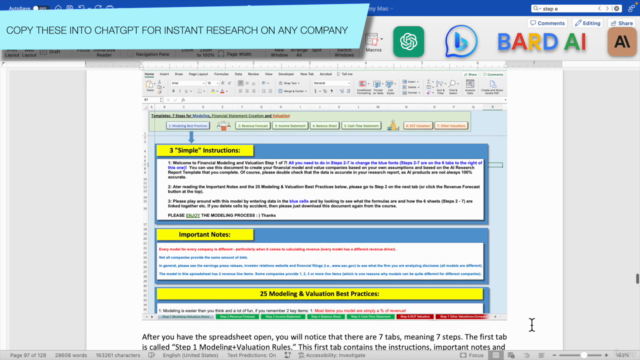The image size is (640, 360).
Task: Select Page Width zoom option
Action: pyautogui.click(x=235, y=54)
